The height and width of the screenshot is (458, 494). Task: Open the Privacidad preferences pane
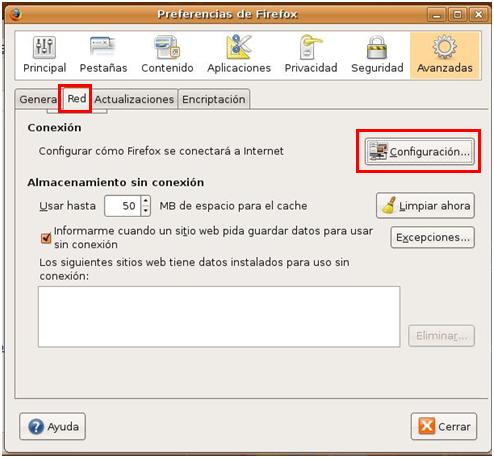311,55
